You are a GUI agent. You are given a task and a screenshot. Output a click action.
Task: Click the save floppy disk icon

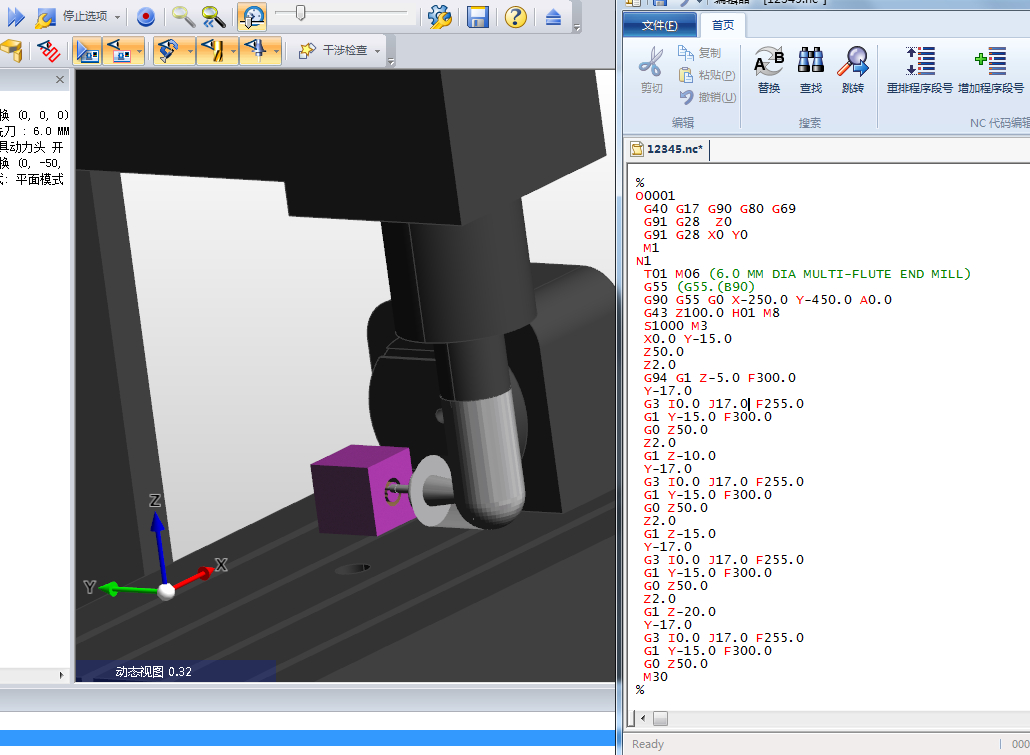coord(478,16)
